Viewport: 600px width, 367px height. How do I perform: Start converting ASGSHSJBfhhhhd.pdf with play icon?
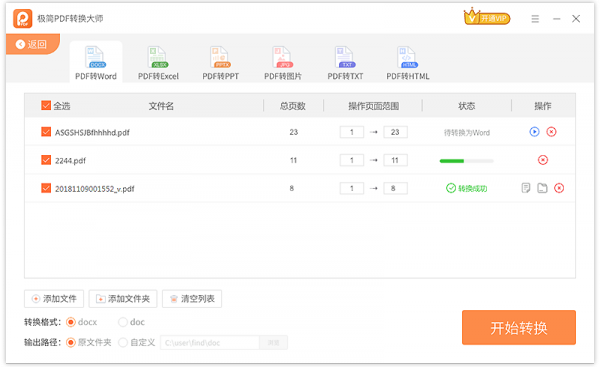click(x=535, y=132)
